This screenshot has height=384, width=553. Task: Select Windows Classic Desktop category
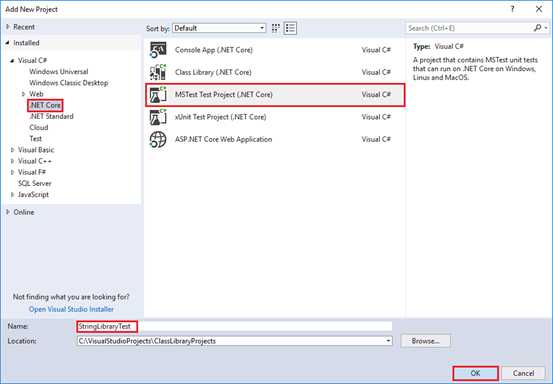tap(68, 83)
